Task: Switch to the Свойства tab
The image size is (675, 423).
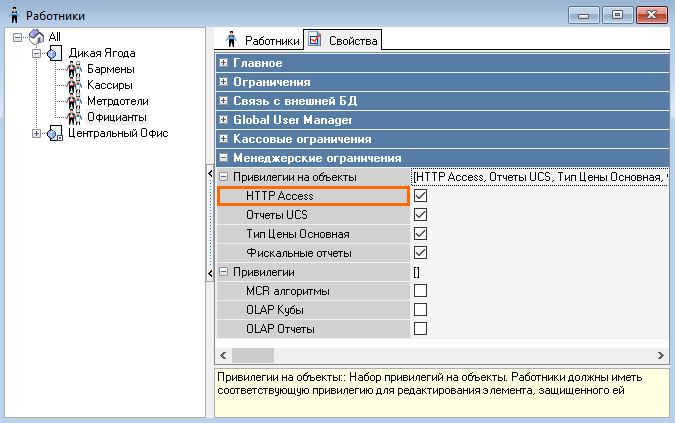Action: click(x=341, y=41)
